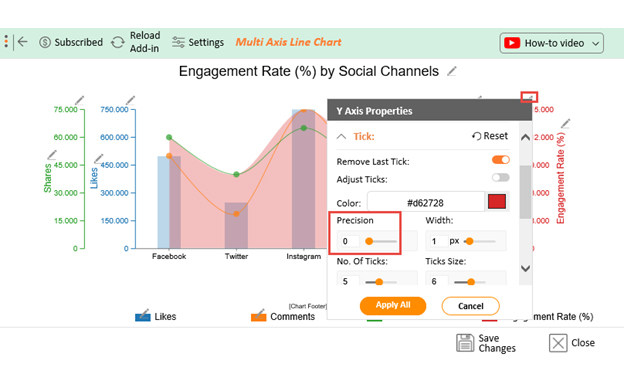The height and width of the screenshot is (385, 624).
Task: Open the red tick color swatch
Action: [497, 201]
